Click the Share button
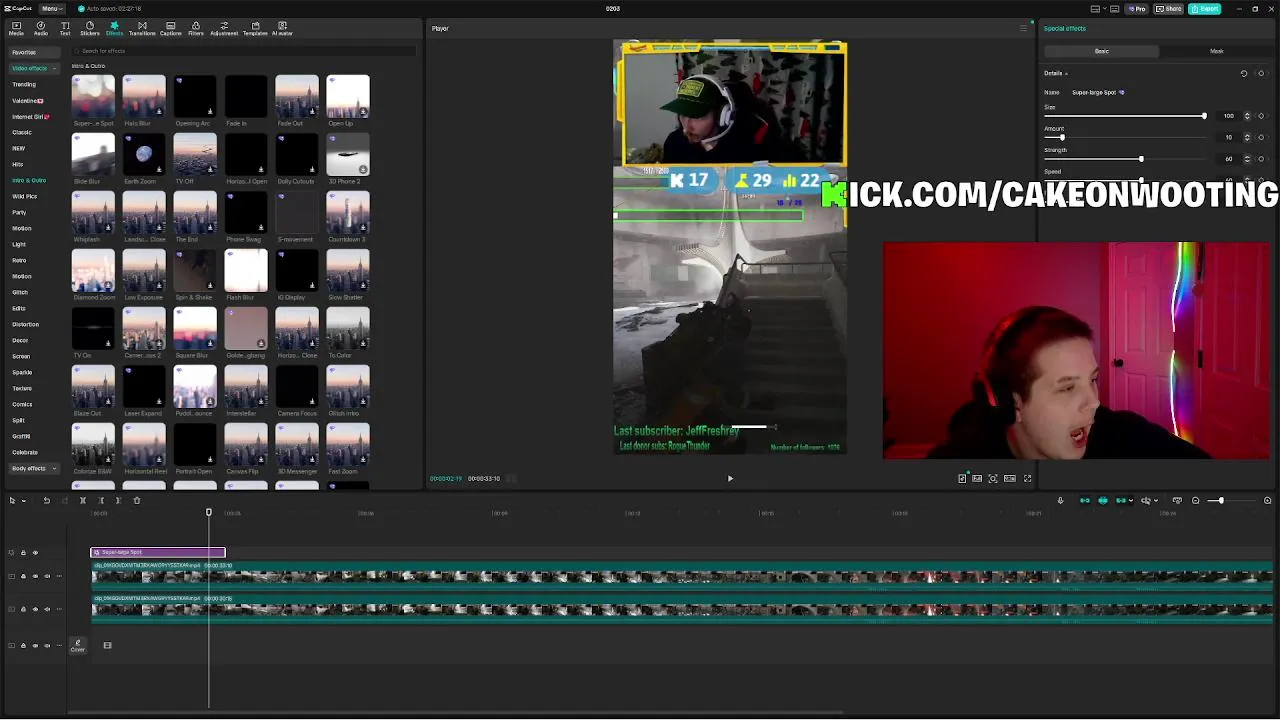Image resolution: width=1280 pixels, height=720 pixels. (1168, 8)
